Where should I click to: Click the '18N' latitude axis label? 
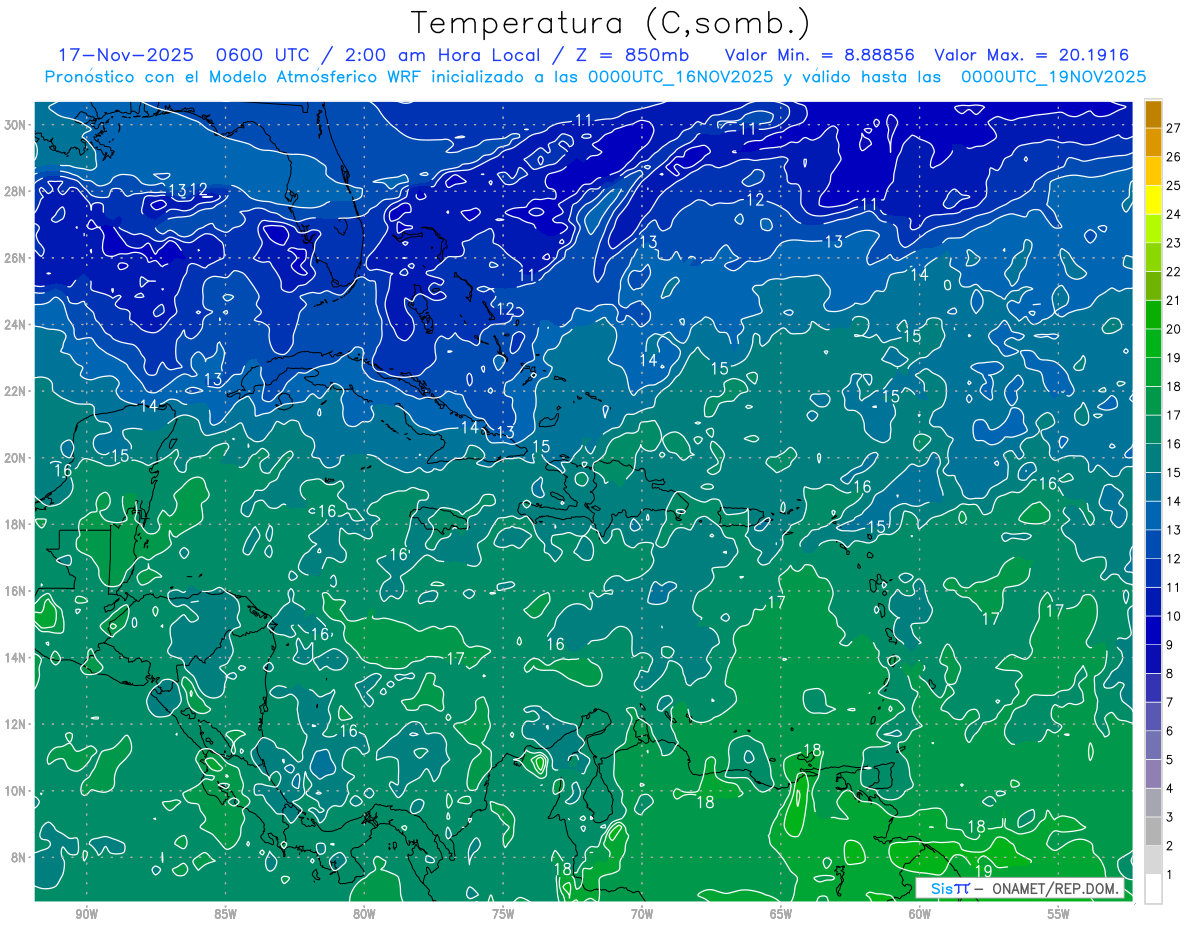coord(16,524)
